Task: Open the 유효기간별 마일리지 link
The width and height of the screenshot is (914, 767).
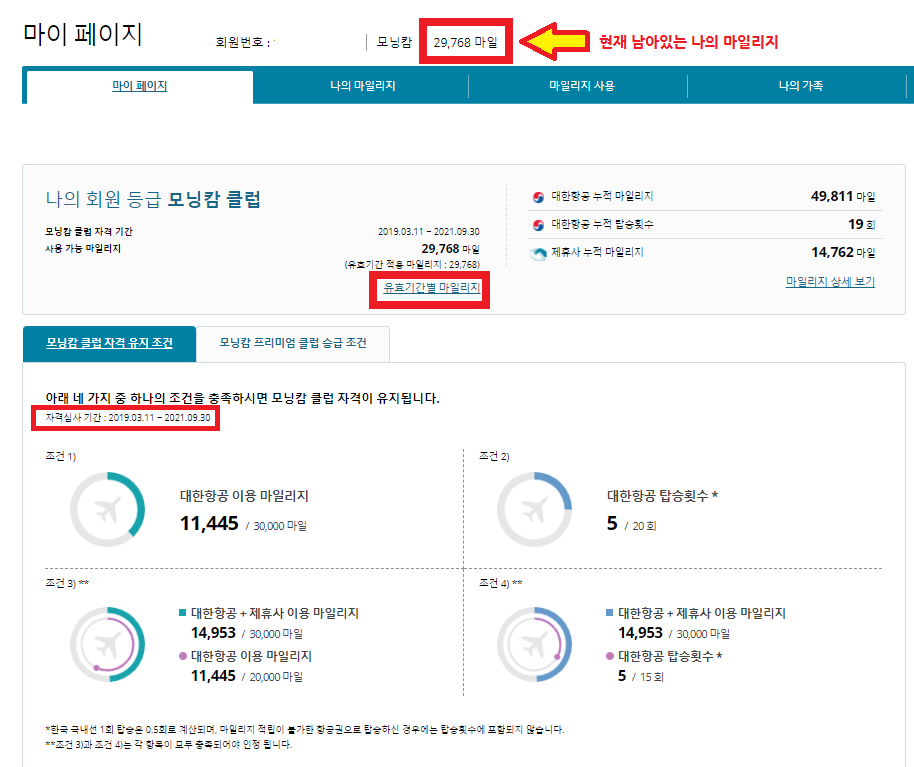Action: tap(431, 287)
